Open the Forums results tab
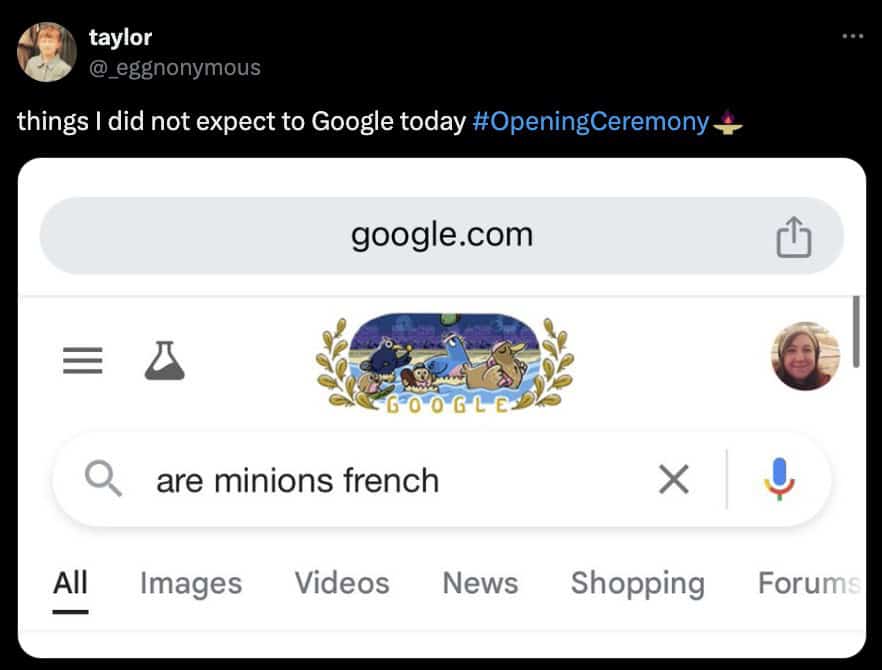 point(808,583)
